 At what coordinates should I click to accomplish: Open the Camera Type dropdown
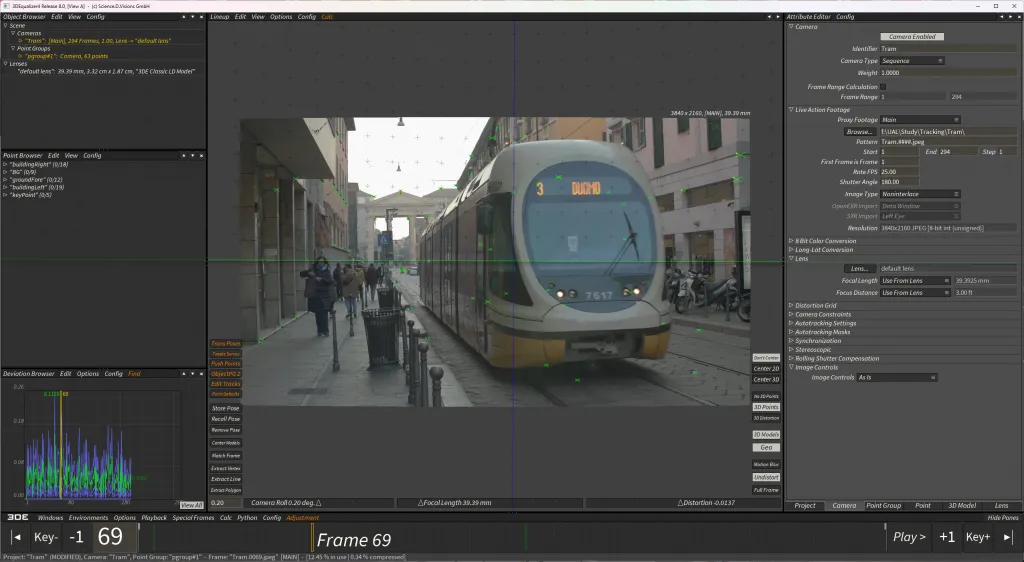pyautogui.click(x=912, y=61)
